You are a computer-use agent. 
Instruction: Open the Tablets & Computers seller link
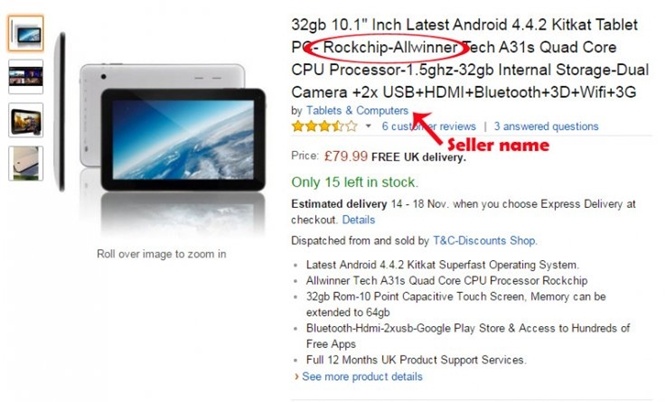[357, 111]
